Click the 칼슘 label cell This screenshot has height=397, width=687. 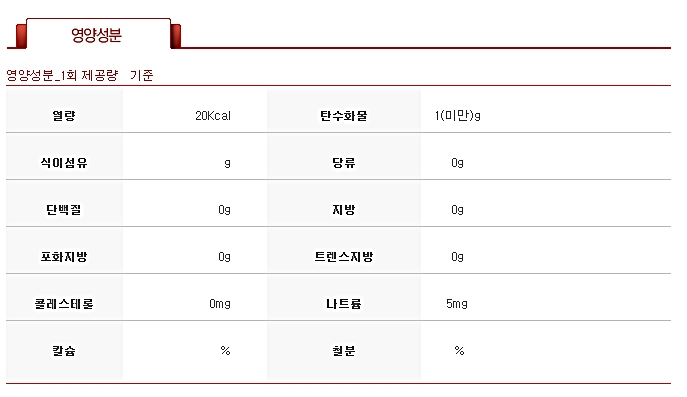point(64,351)
